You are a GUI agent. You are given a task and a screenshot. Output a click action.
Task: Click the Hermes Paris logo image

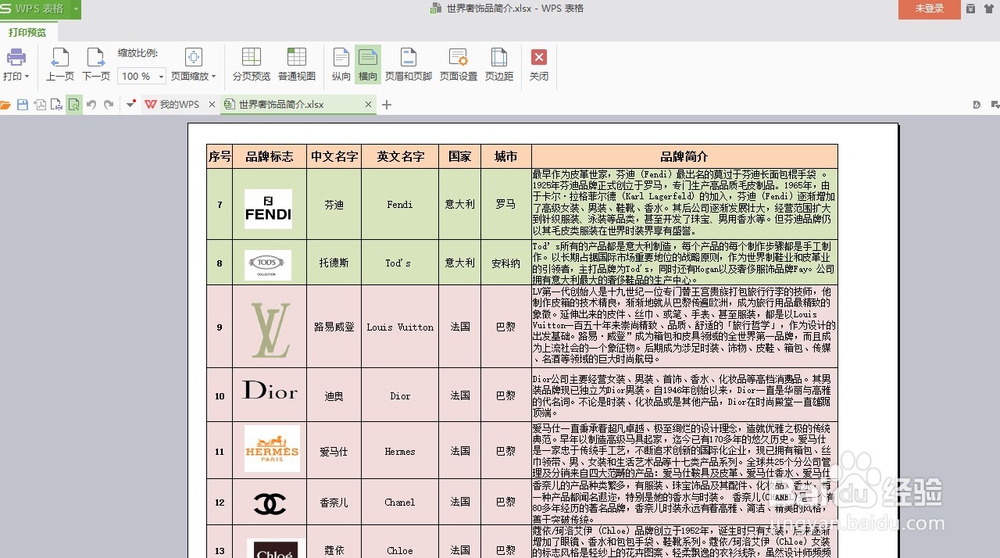click(x=272, y=448)
